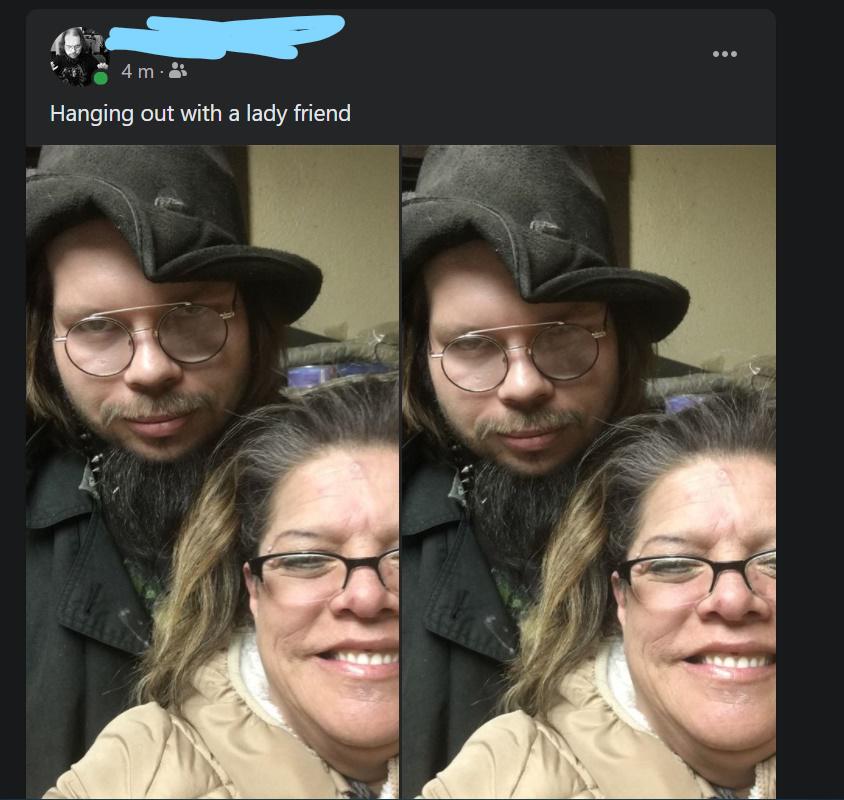This screenshot has width=844, height=800.
Task: Click the divider between the two photos
Action: (x=400, y=472)
